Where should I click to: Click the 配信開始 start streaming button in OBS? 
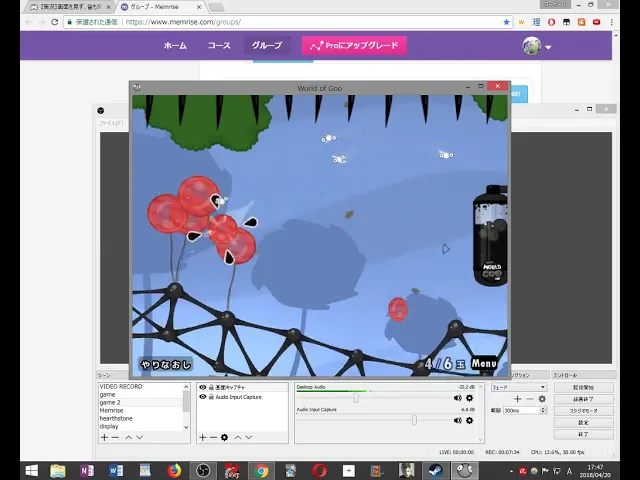pyautogui.click(x=584, y=387)
